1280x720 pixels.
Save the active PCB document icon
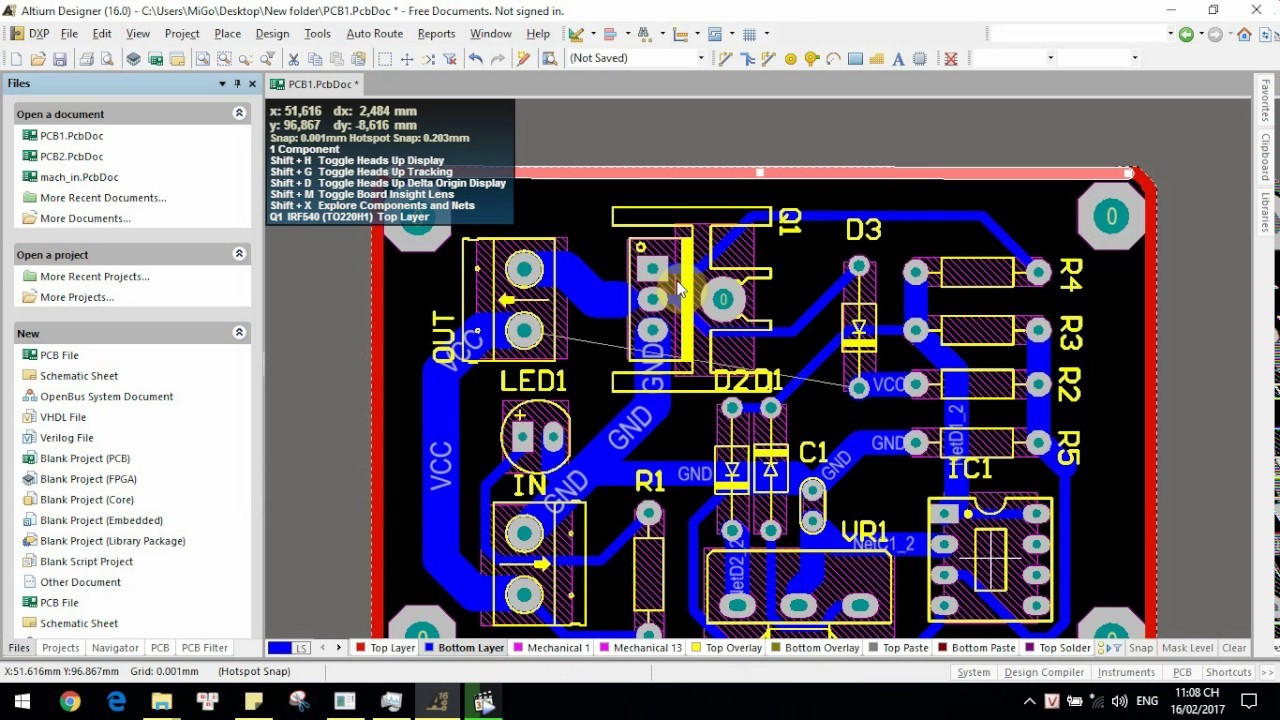tap(60, 59)
